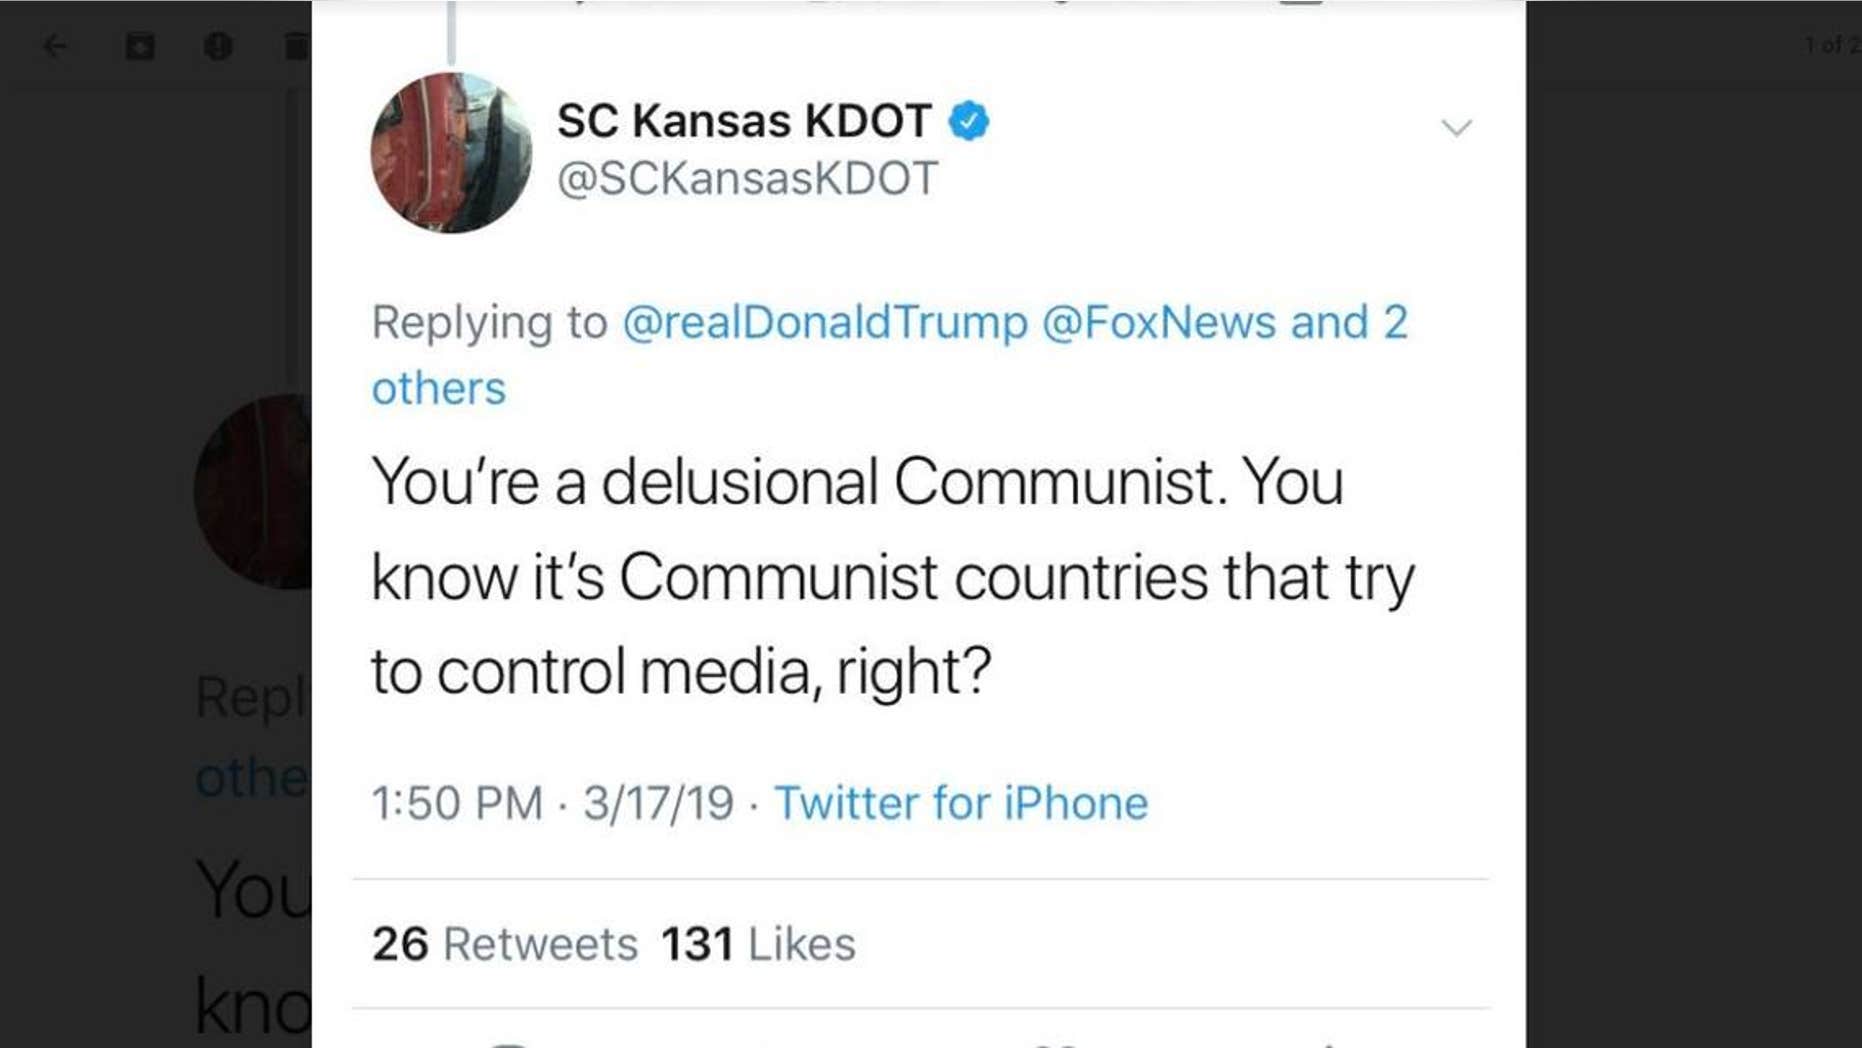The height and width of the screenshot is (1048, 1862).
Task: Click the trash delete icon
Action: pos(297,46)
